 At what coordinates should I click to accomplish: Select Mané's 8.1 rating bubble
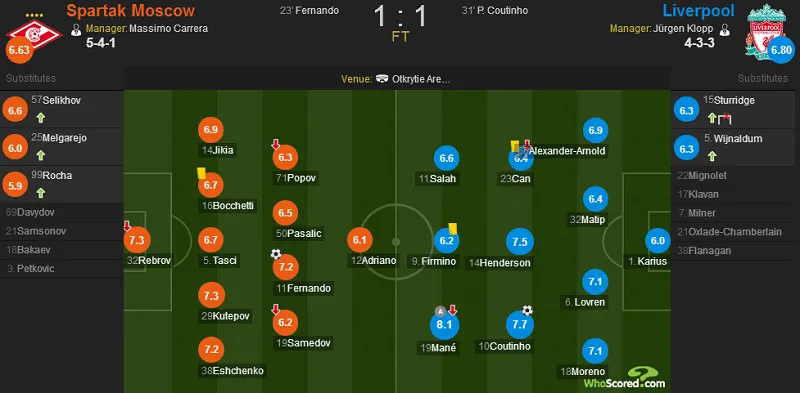click(445, 326)
